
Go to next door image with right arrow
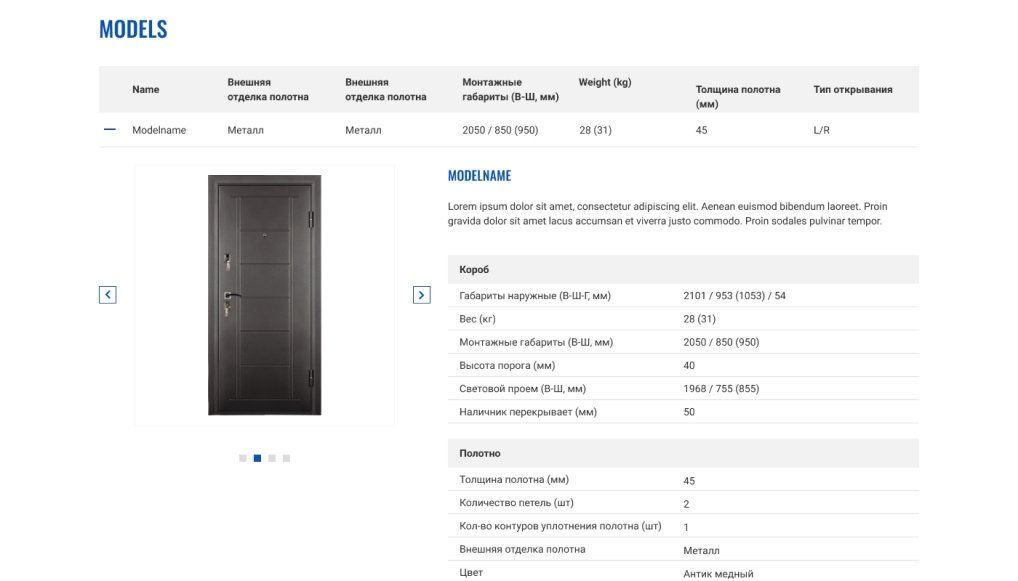(x=422, y=295)
